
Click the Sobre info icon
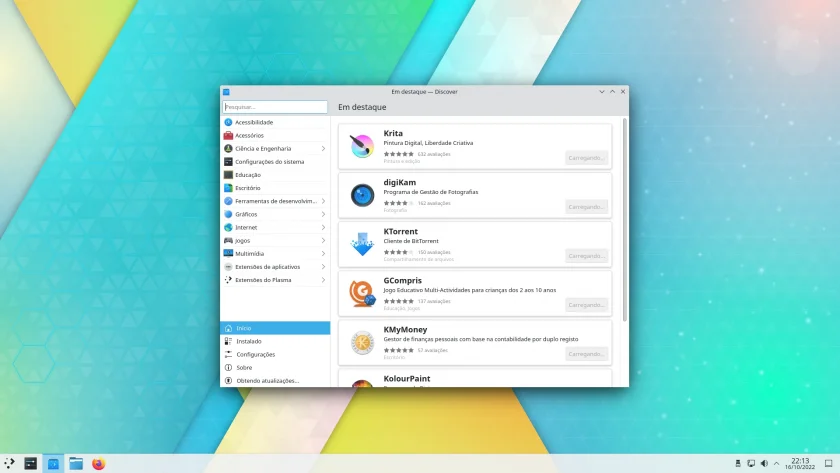[x=228, y=367]
